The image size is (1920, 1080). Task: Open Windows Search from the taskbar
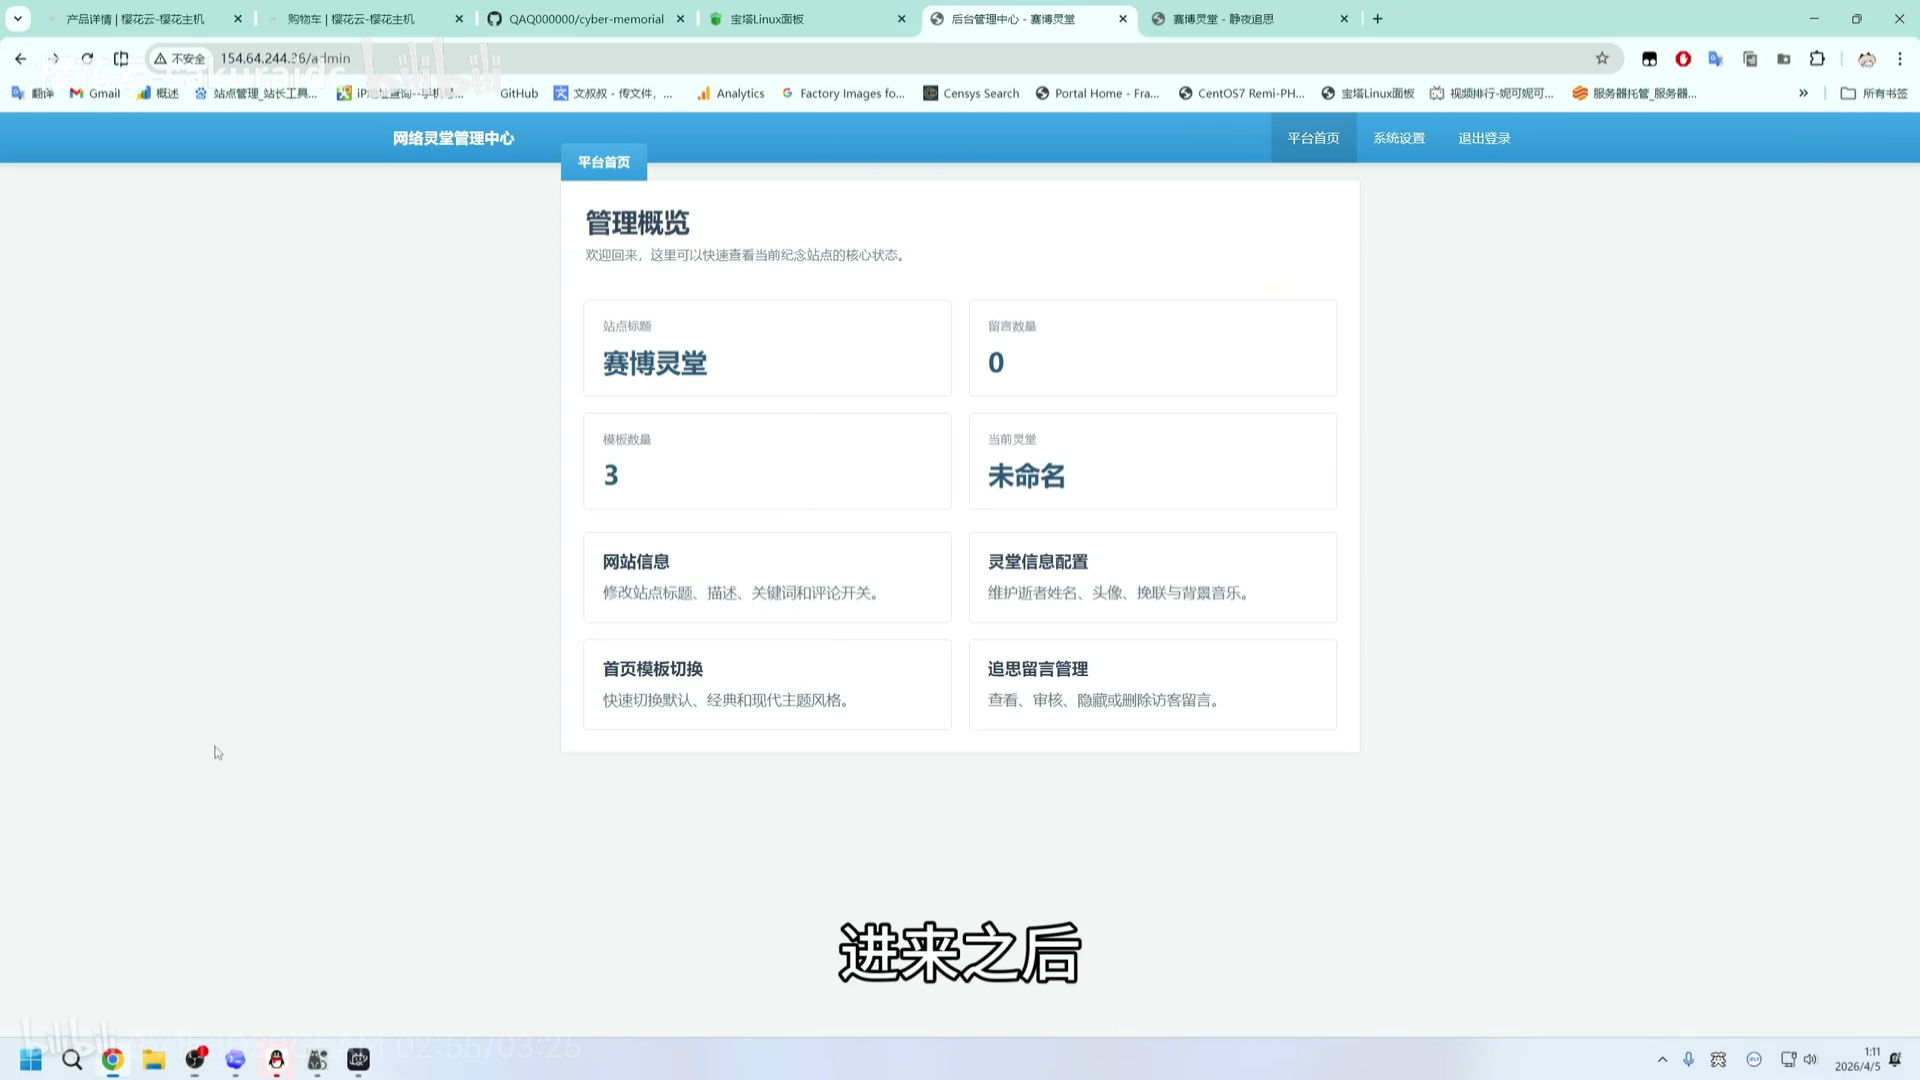click(x=71, y=1059)
